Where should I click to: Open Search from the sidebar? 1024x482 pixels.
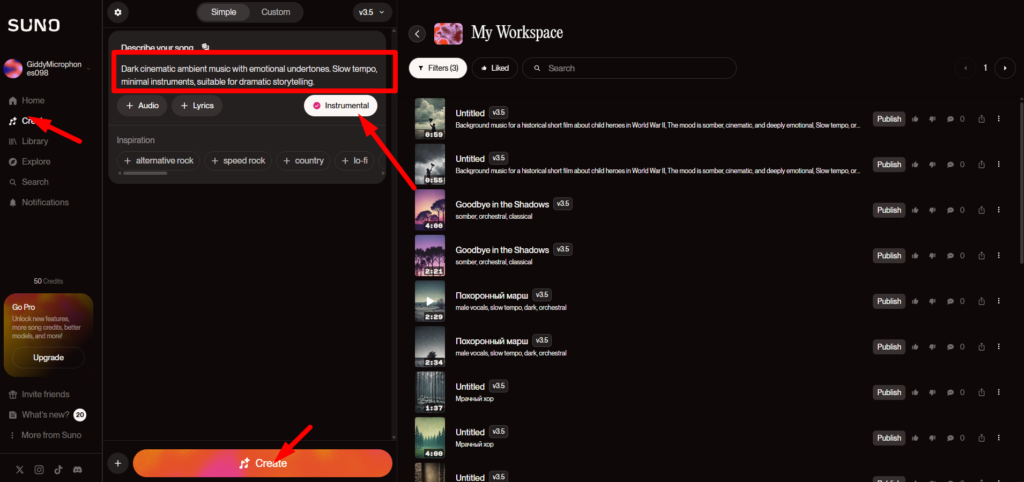[29, 182]
